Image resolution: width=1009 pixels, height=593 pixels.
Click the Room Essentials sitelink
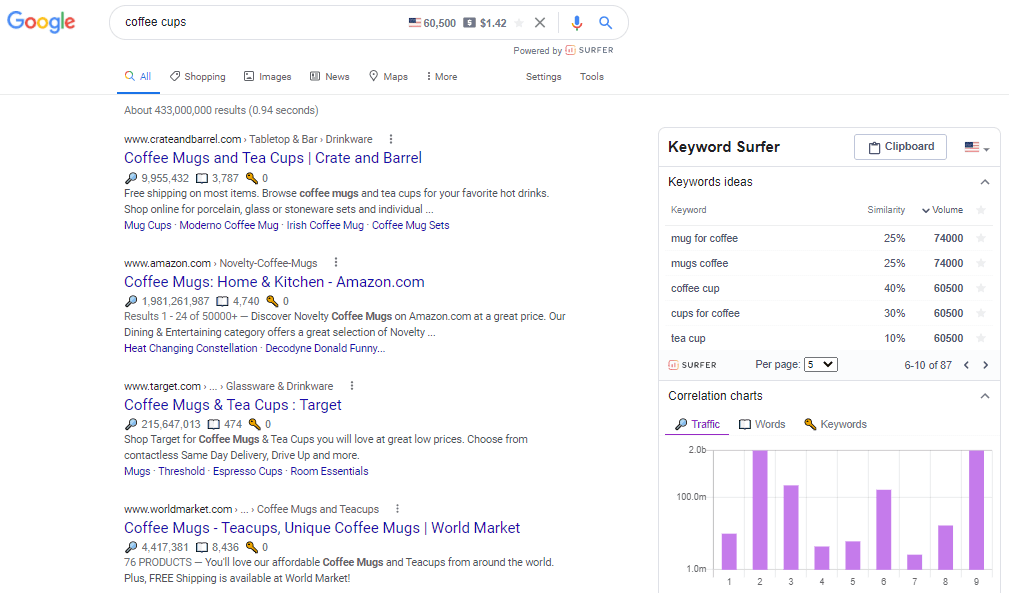(329, 471)
